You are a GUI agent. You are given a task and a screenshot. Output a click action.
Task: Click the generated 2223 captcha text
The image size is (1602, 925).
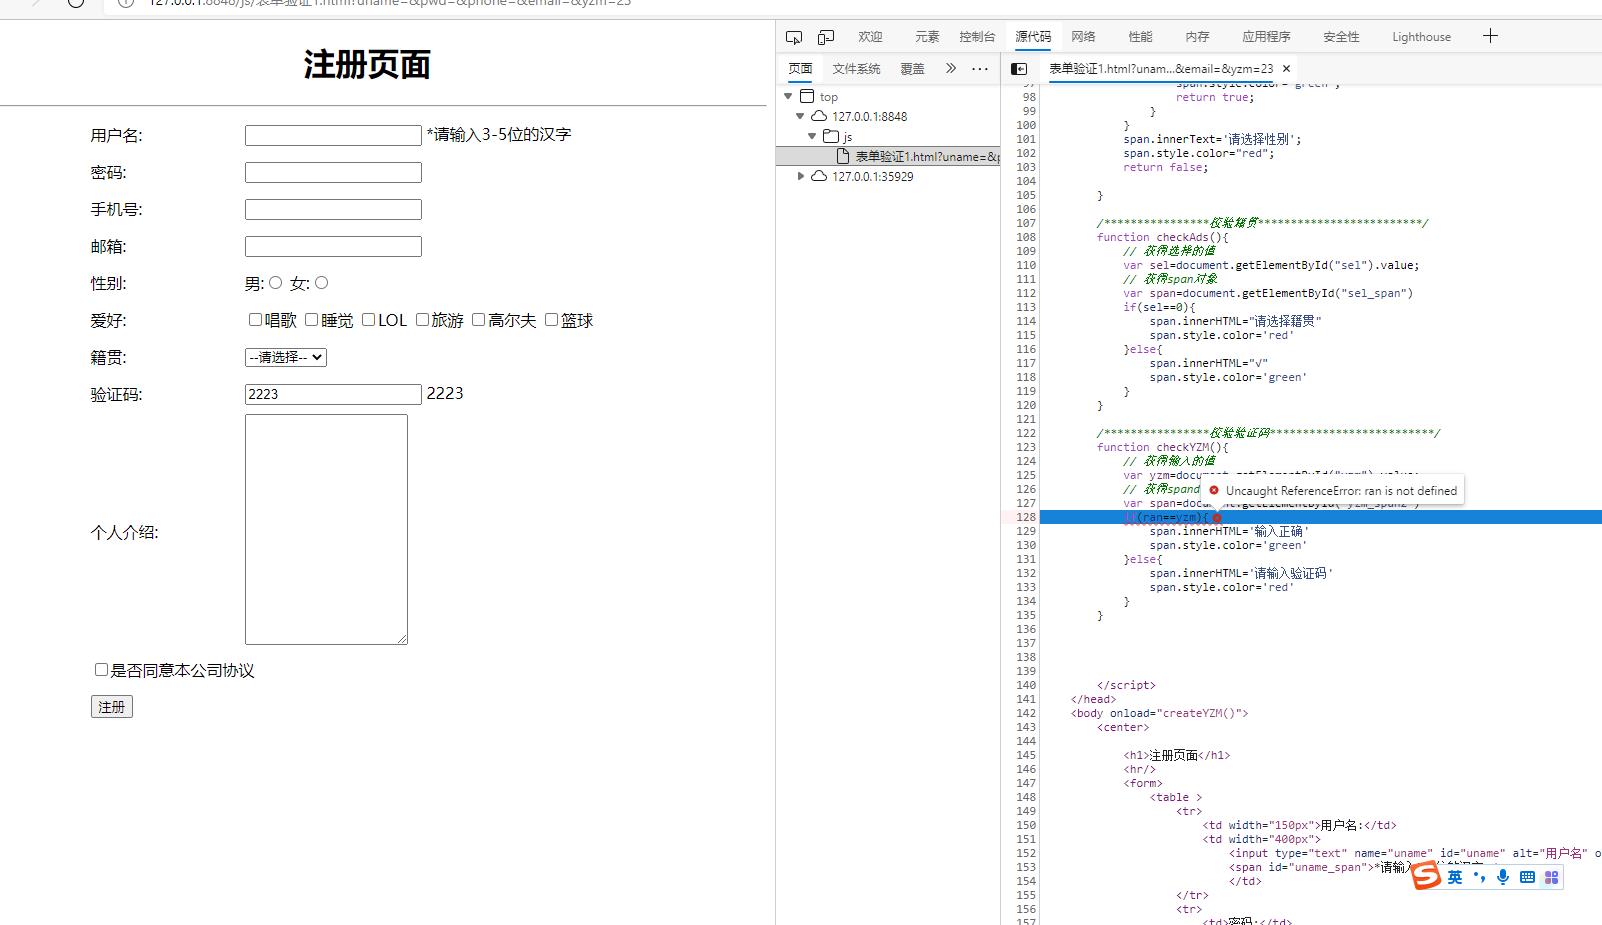pyautogui.click(x=445, y=393)
